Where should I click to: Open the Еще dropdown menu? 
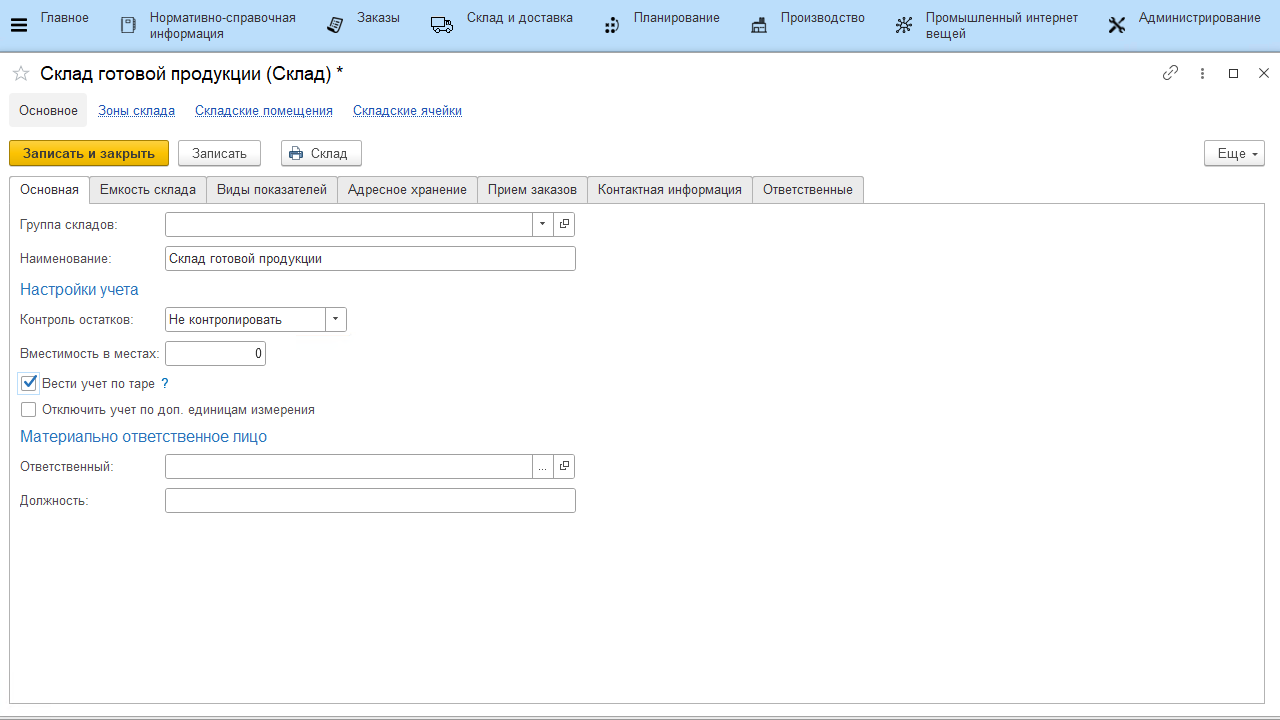pyautogui.click(x=1234, y=153)
